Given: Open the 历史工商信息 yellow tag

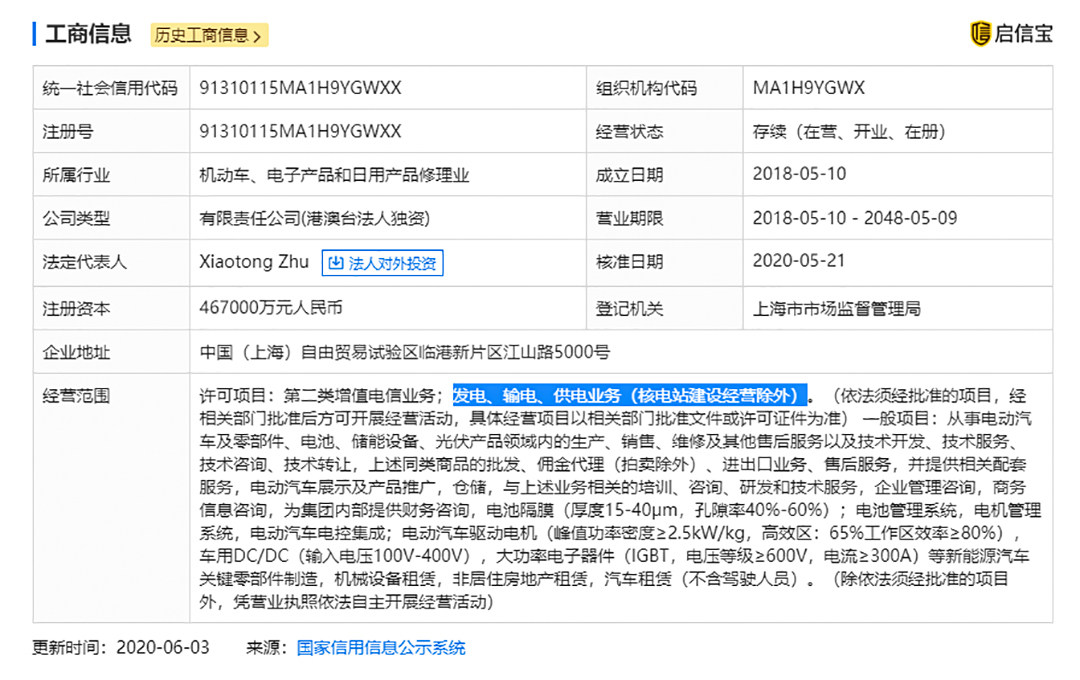Looking at the screenshot, I should (208, 36).
